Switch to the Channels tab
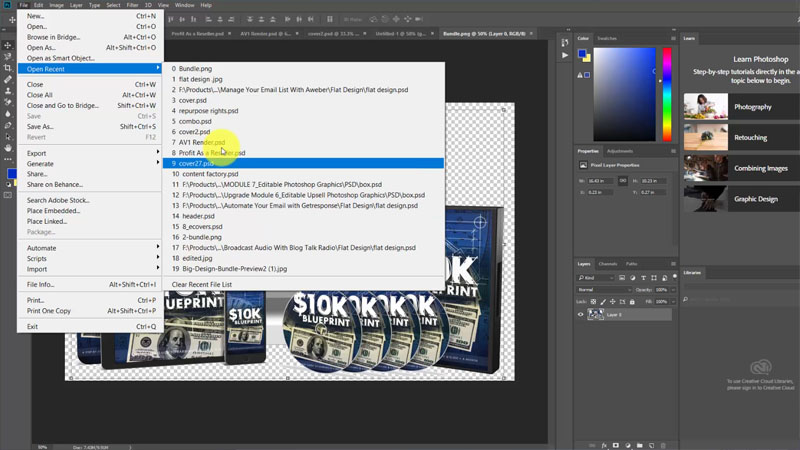 (608, 263)
